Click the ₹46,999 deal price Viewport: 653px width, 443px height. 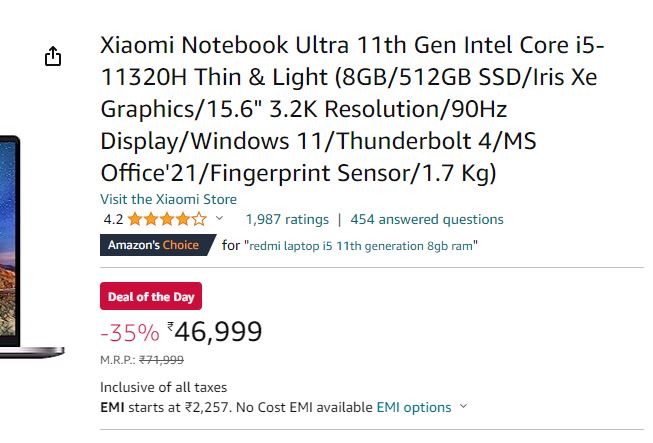(214, 332)
